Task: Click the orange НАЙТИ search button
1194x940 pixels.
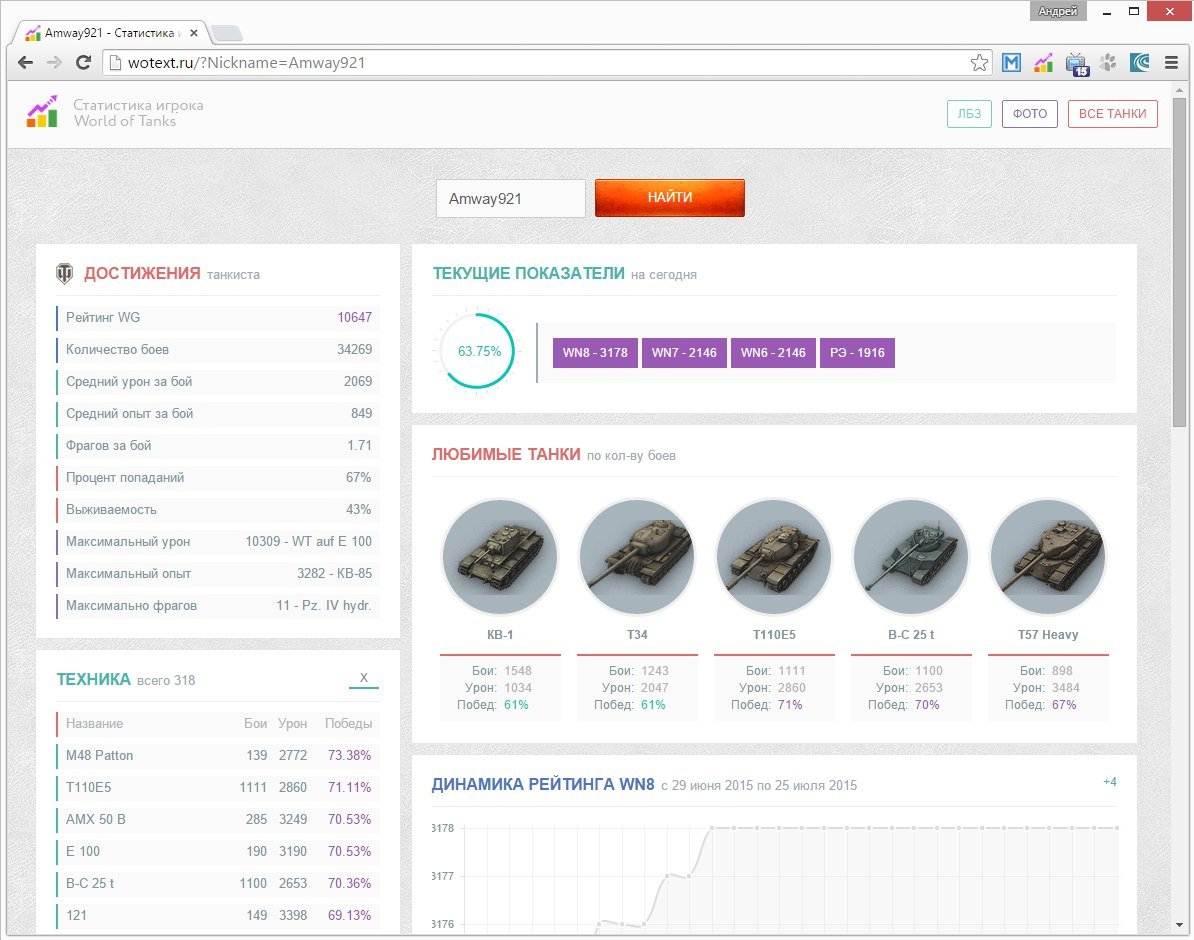Action: (x=669, y=198)
